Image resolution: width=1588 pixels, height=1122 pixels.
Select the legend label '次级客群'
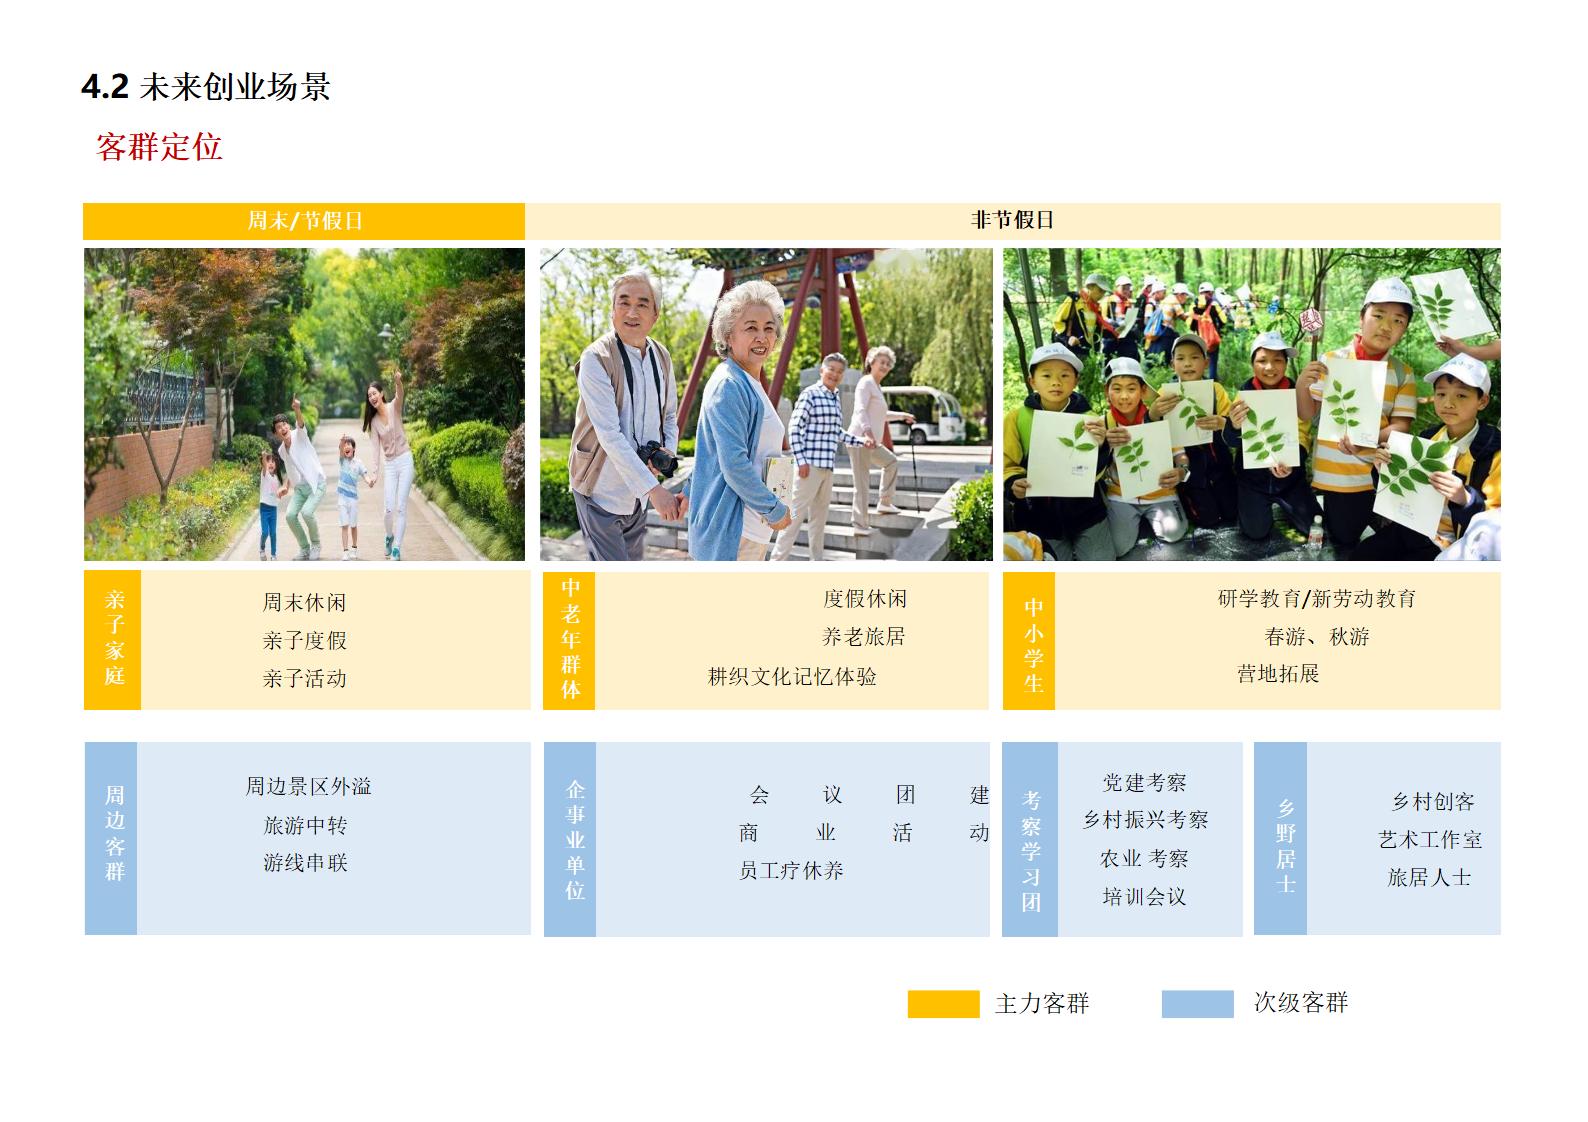click(1301, 1003)
